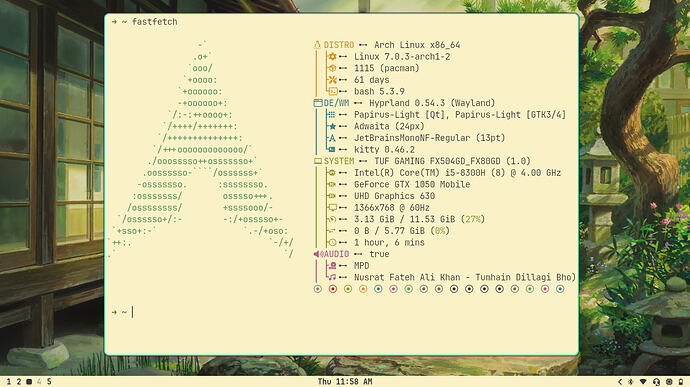The image size is (690, 387).
Task: Switch to workspace 4 in the bar
Action: pyautogui.click(x=39, y=382)
